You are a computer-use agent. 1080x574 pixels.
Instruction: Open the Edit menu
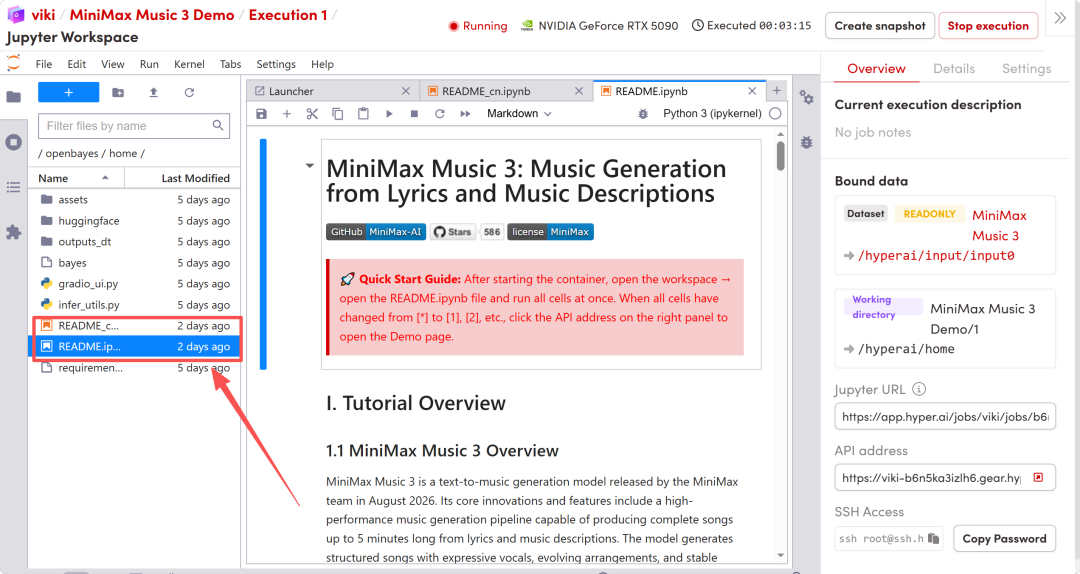[76, 64]
